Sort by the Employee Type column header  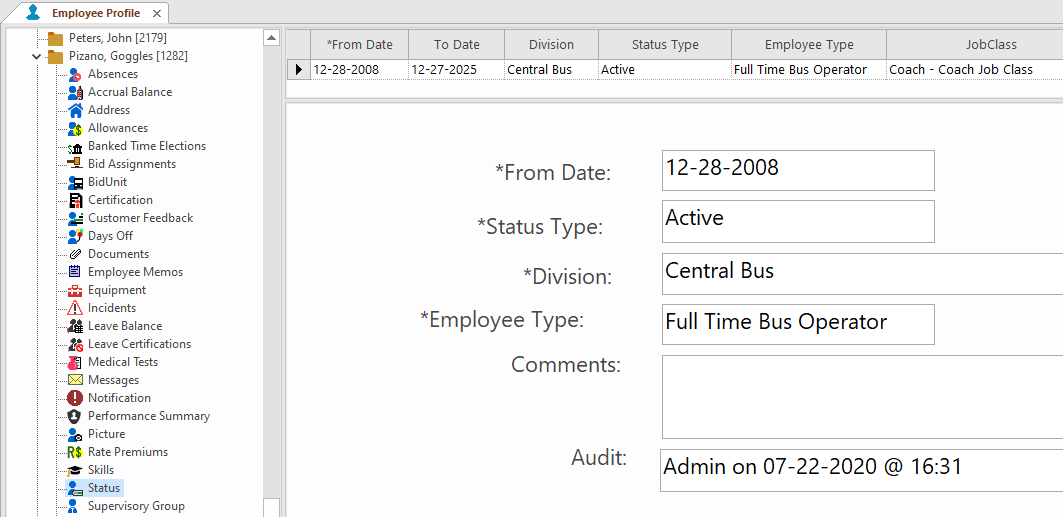coord(809,45)
